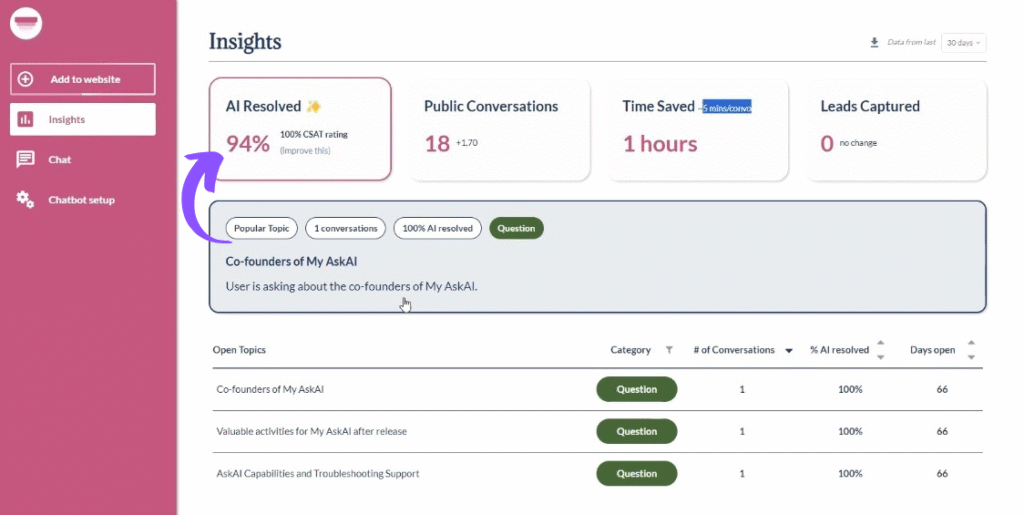
Task: Click the sparkle icon beside AI Resolved
Action: (x=314, y=107)
